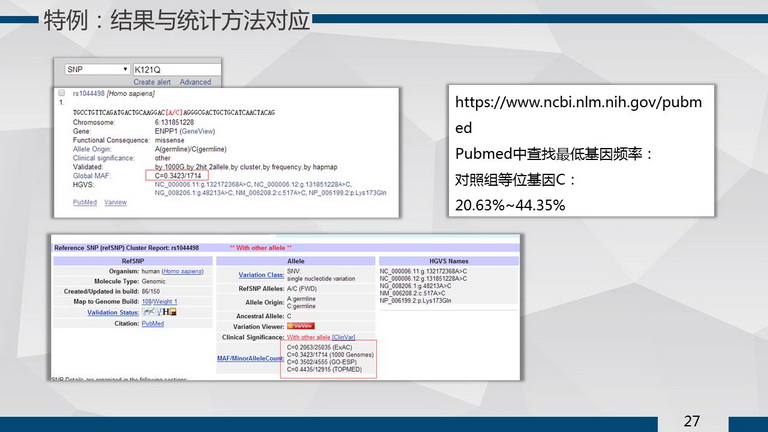Tick the checkbox beside result rs1044498
This screenshot has width=768, height=432.
point(62,93)
